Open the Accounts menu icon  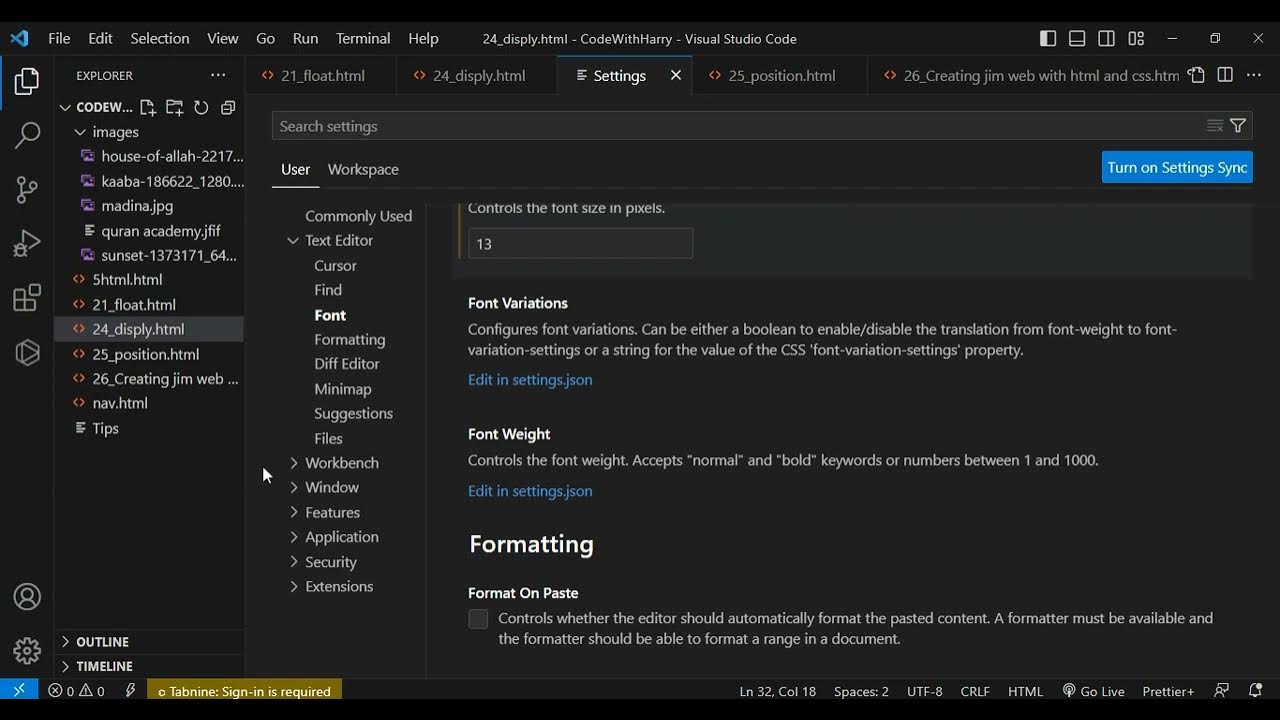(x=27, y=597)
